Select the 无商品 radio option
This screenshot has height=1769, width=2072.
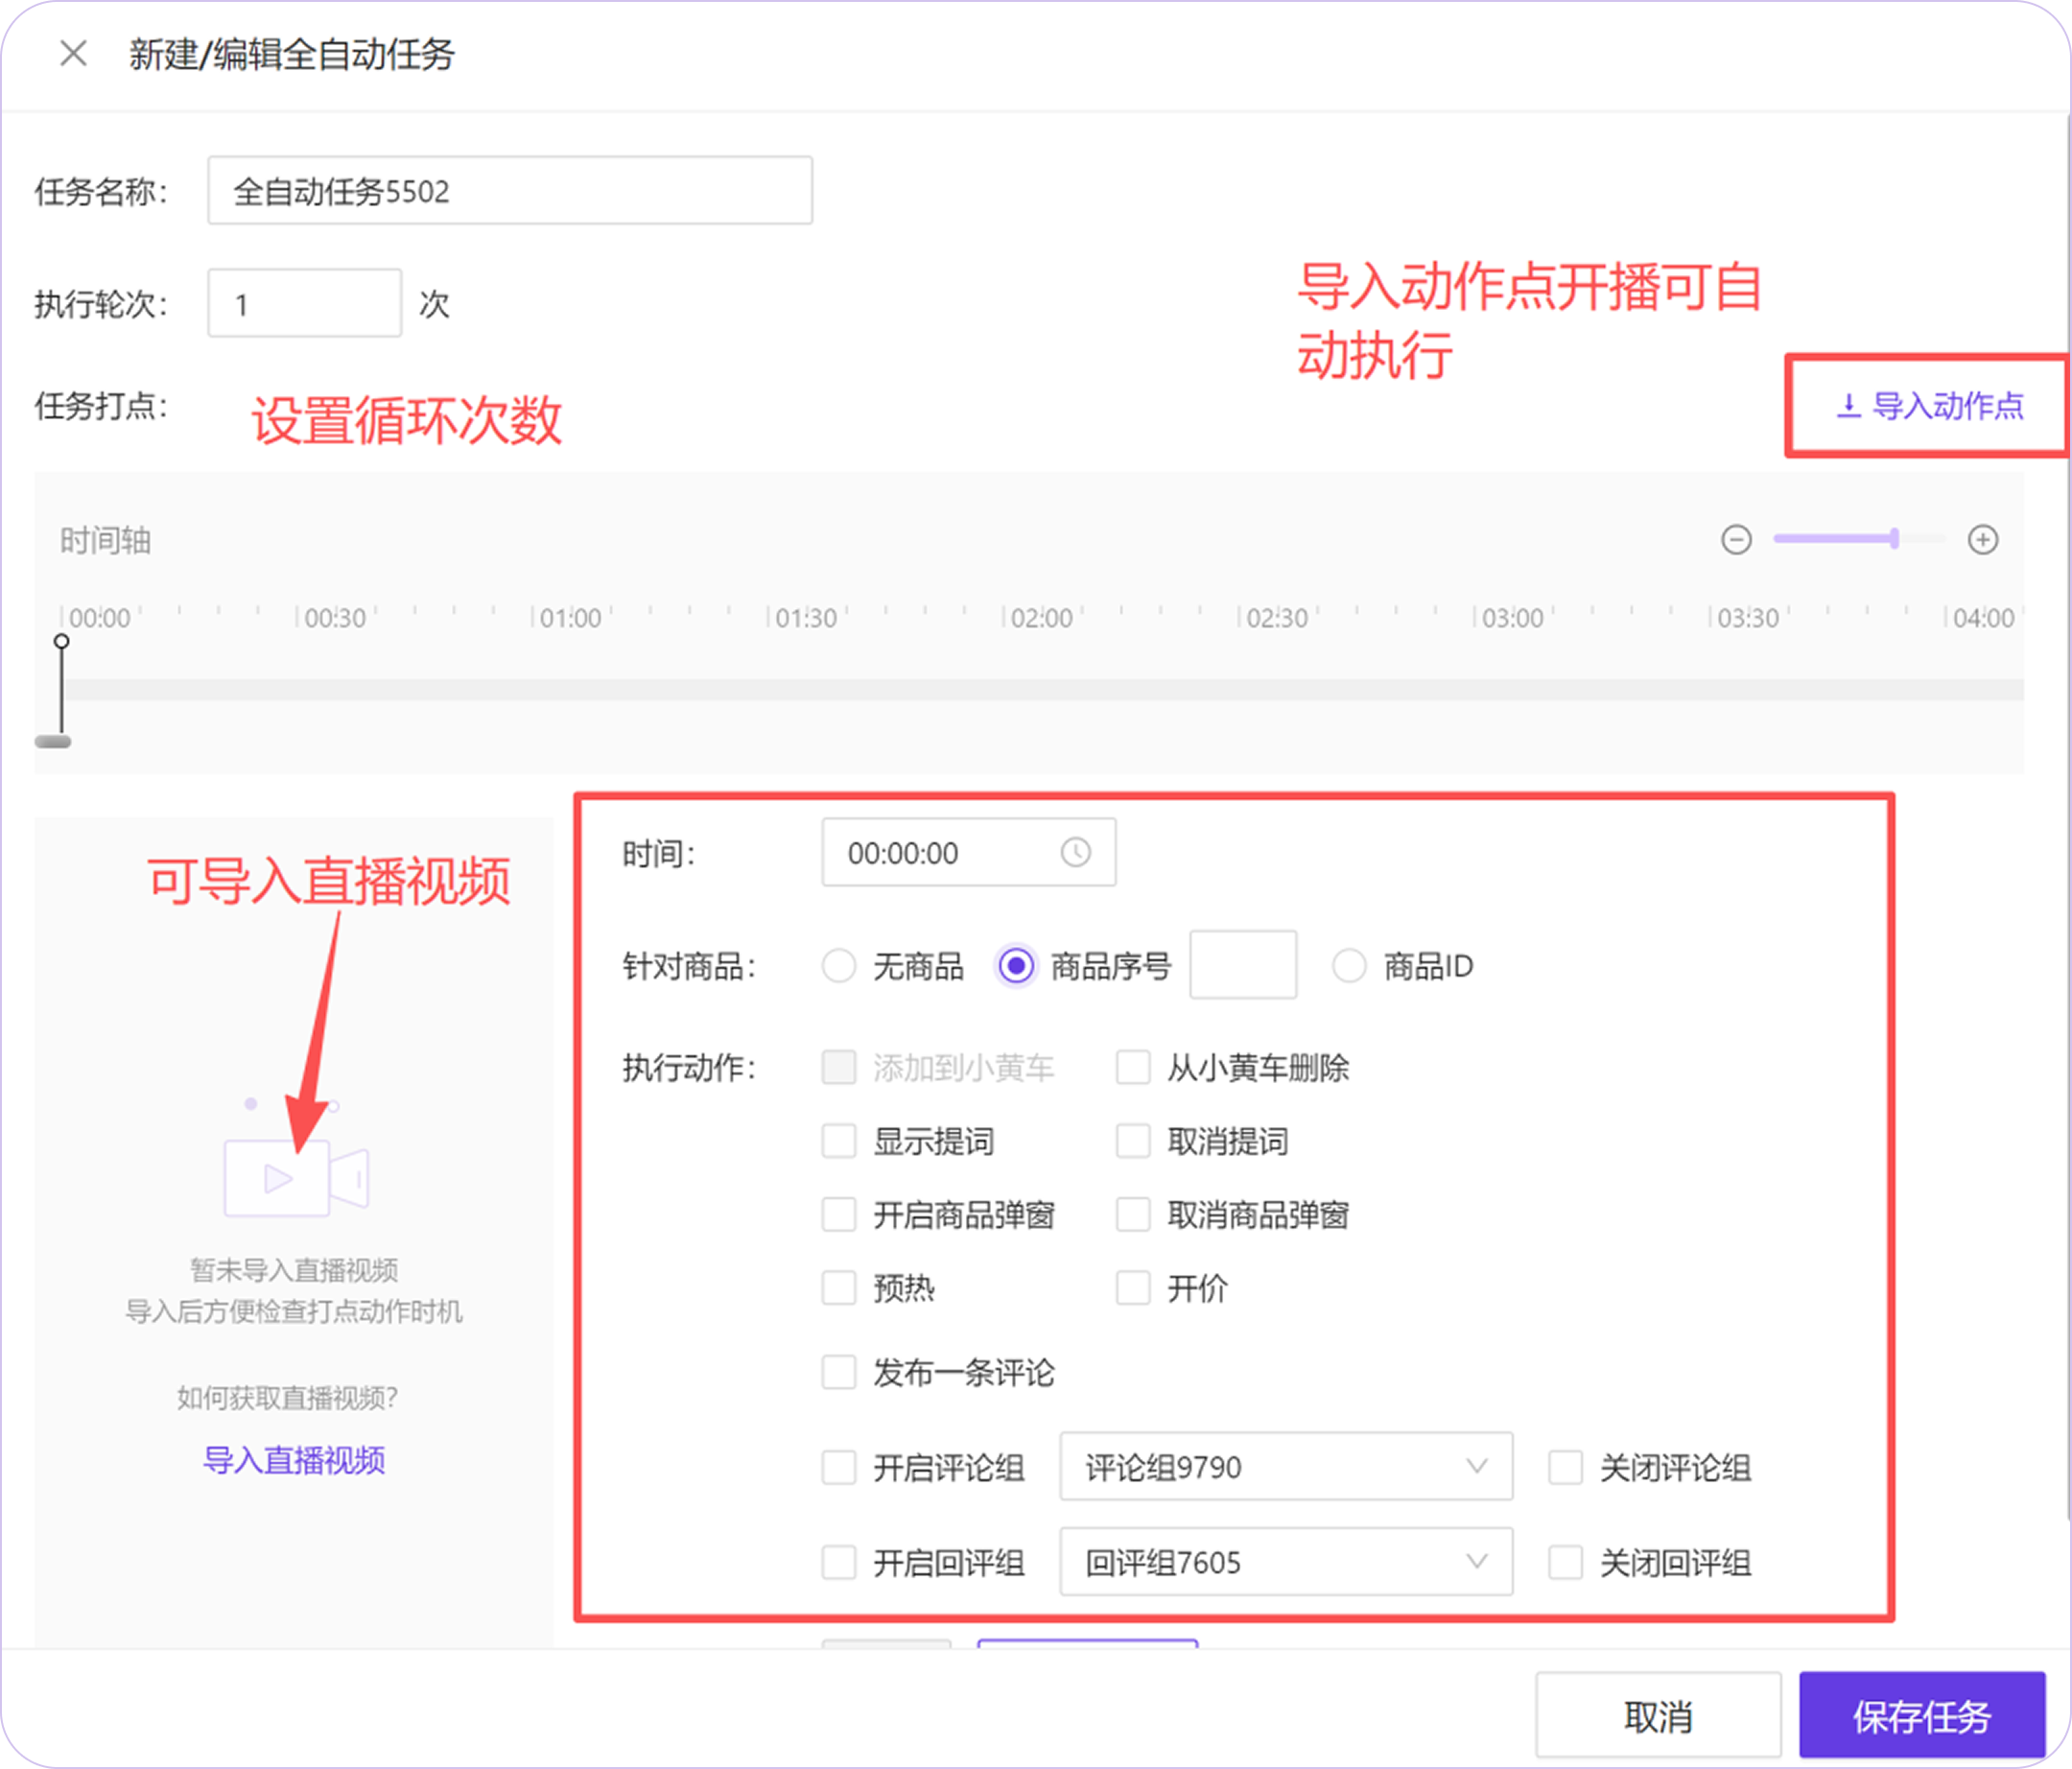click(838, 966)
